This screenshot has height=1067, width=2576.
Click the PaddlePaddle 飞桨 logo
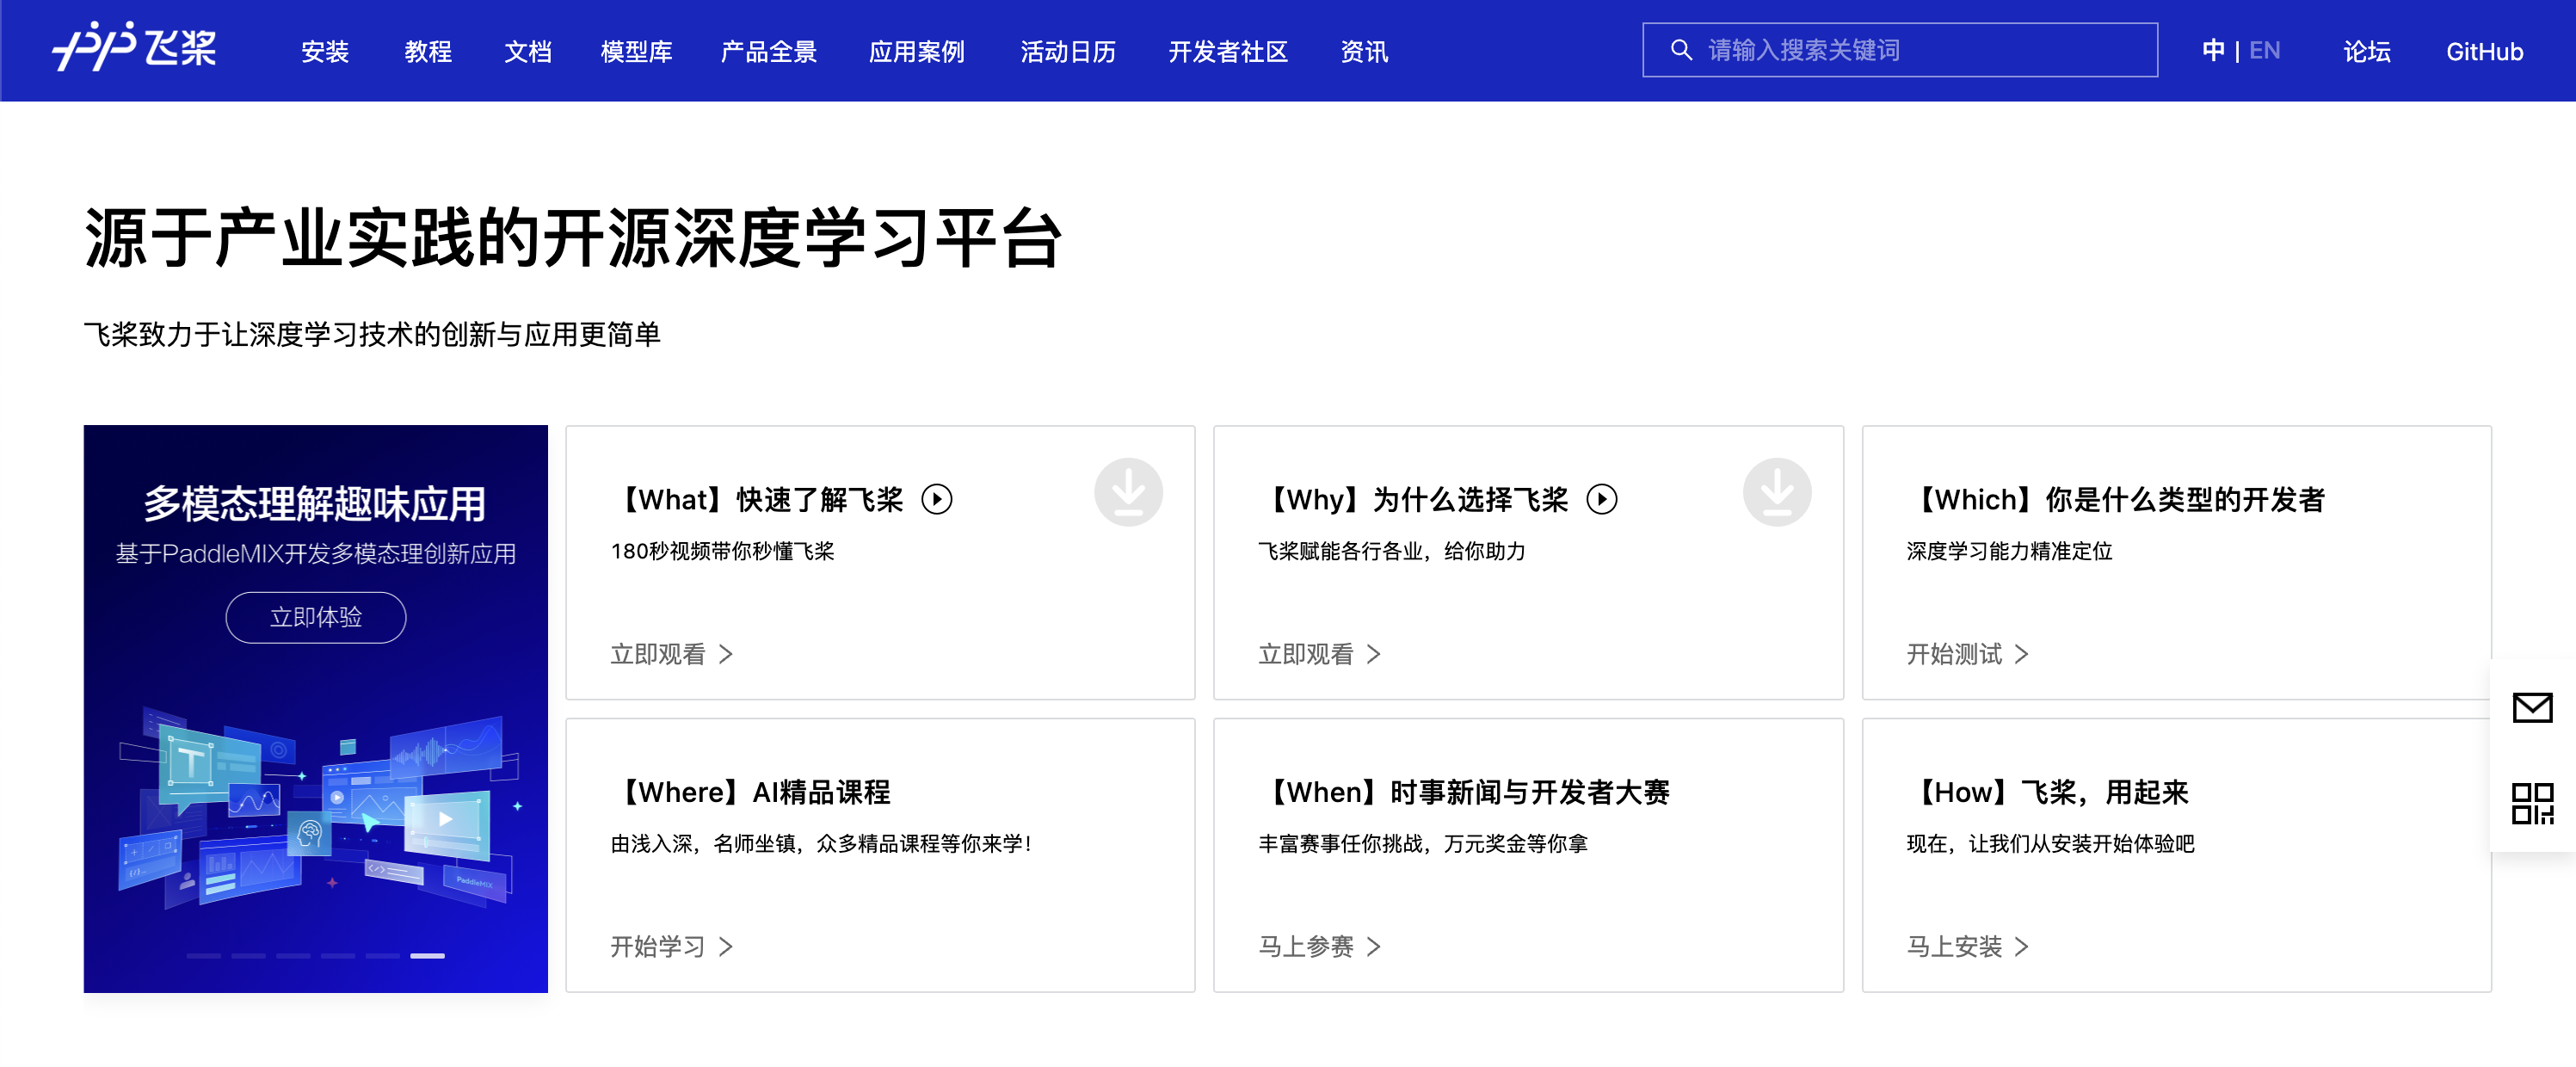[134, 48]
